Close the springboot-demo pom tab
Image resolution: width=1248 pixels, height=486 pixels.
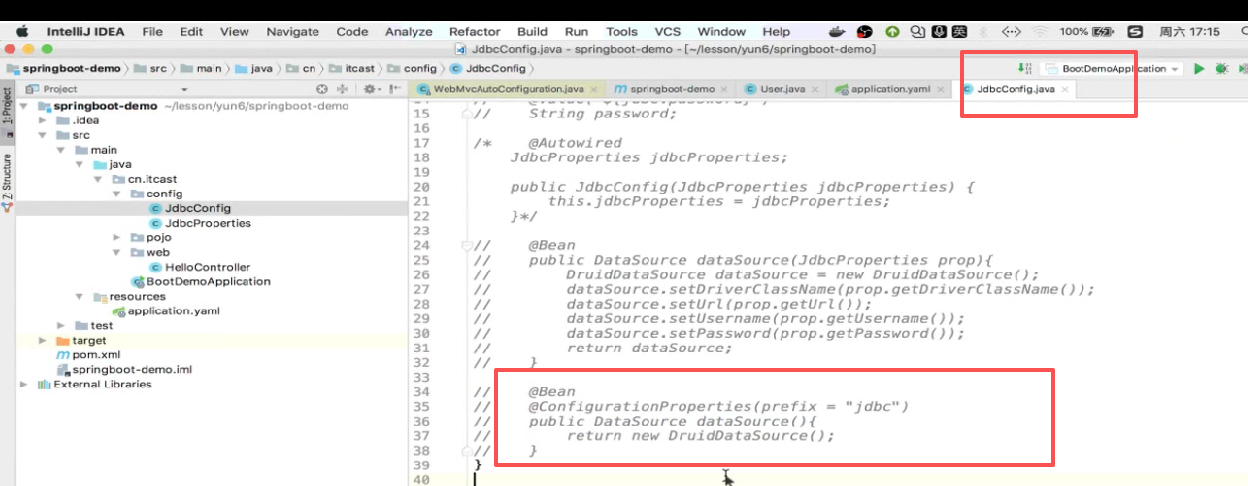(725, 89)
